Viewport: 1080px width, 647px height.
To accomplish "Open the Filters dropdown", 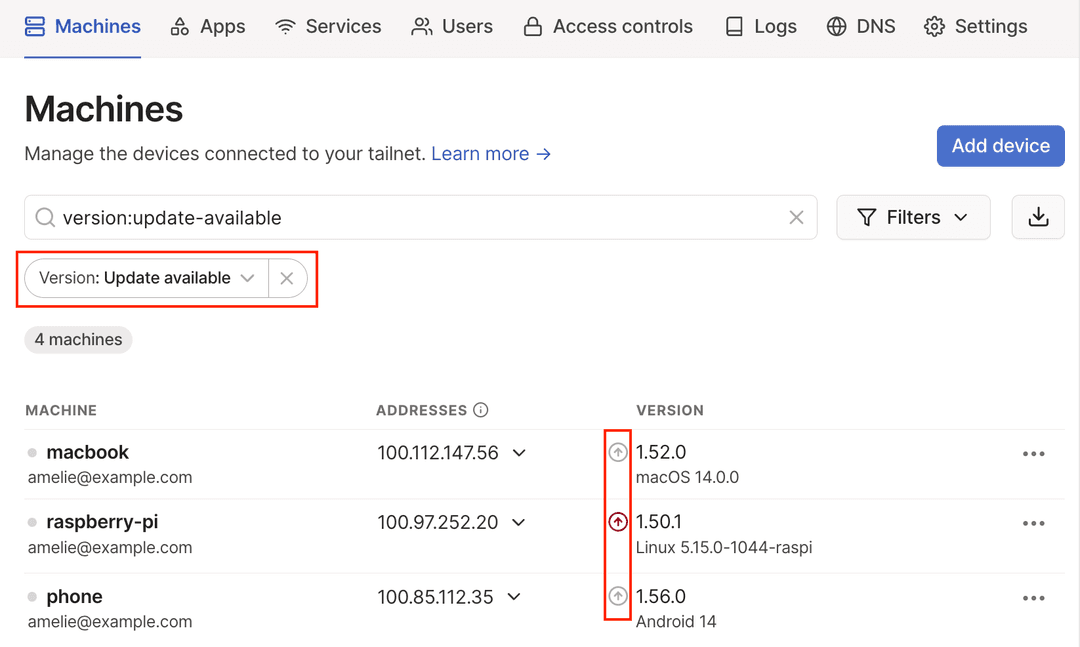I will (913, 217).
